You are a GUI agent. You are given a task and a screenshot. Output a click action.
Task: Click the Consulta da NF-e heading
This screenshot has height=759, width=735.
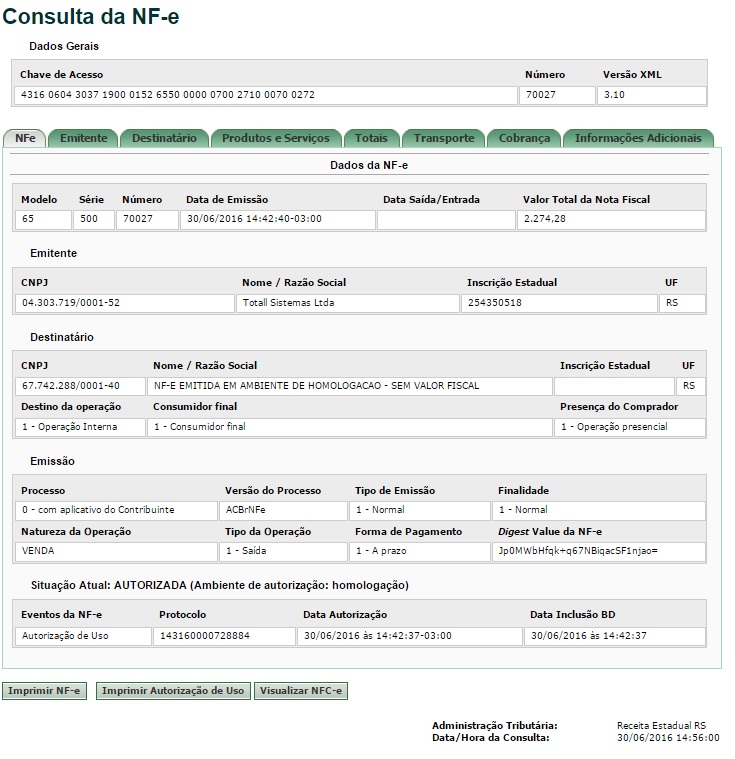pos(91,16)
